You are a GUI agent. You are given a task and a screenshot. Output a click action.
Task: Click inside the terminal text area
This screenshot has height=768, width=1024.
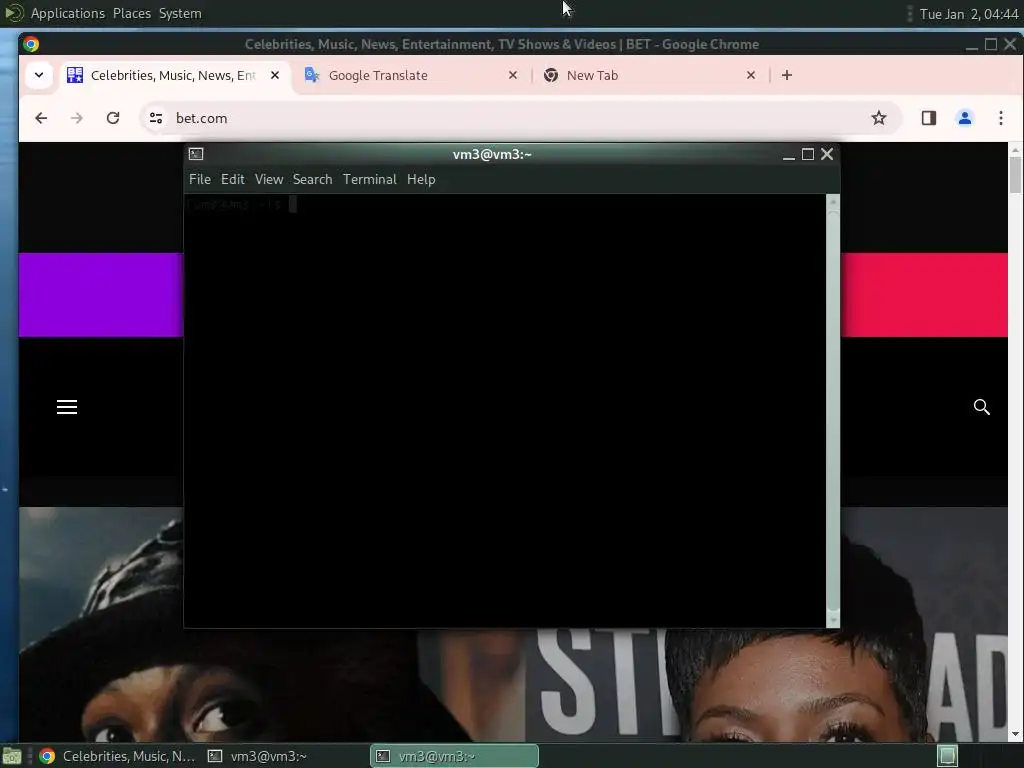505,410
